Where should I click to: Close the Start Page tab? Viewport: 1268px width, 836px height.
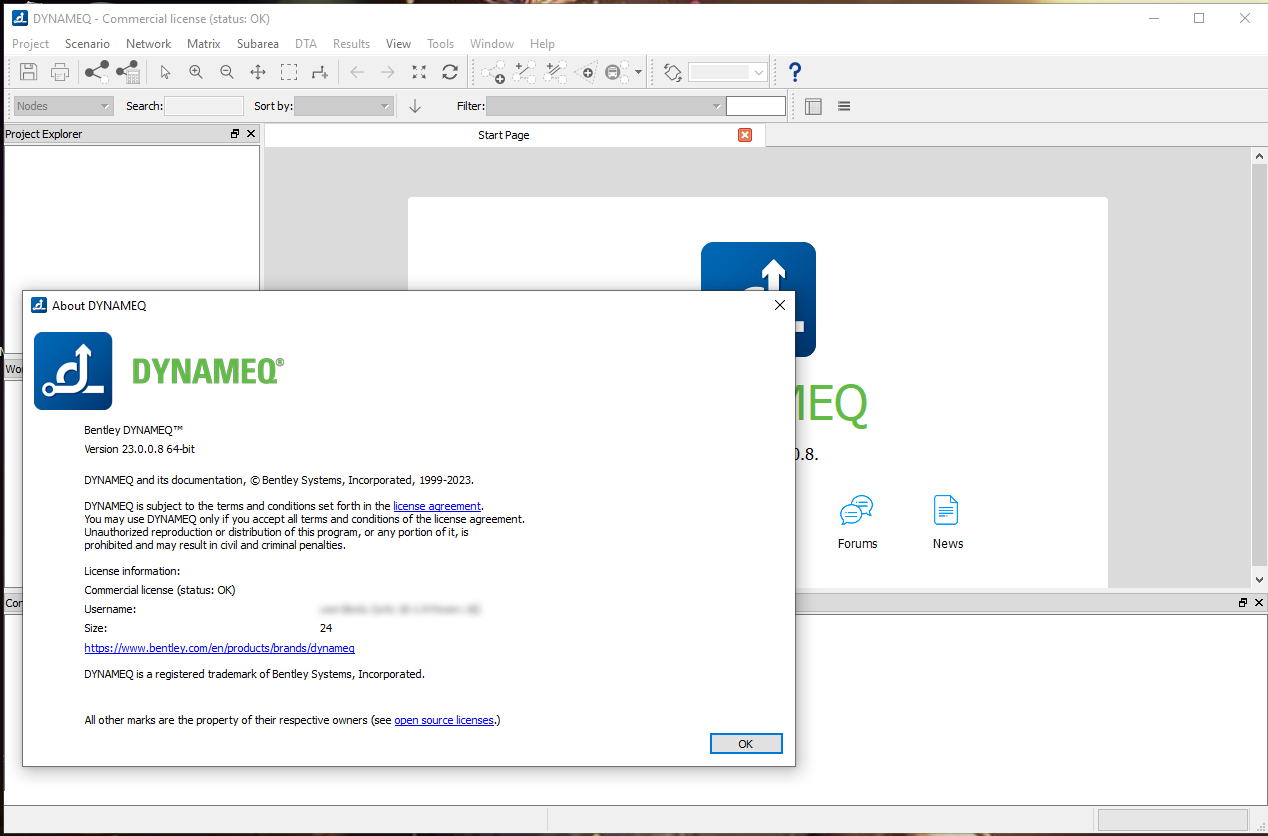745,135
